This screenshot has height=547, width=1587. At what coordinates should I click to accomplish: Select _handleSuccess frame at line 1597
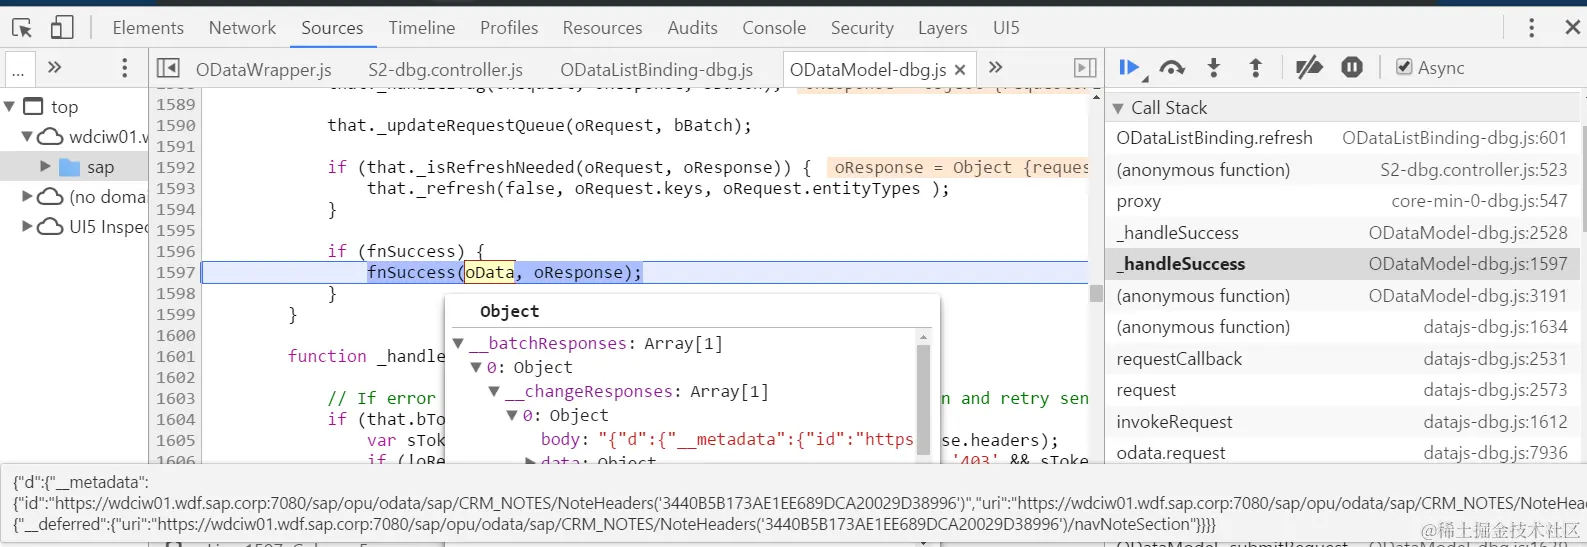point(1342,264)
